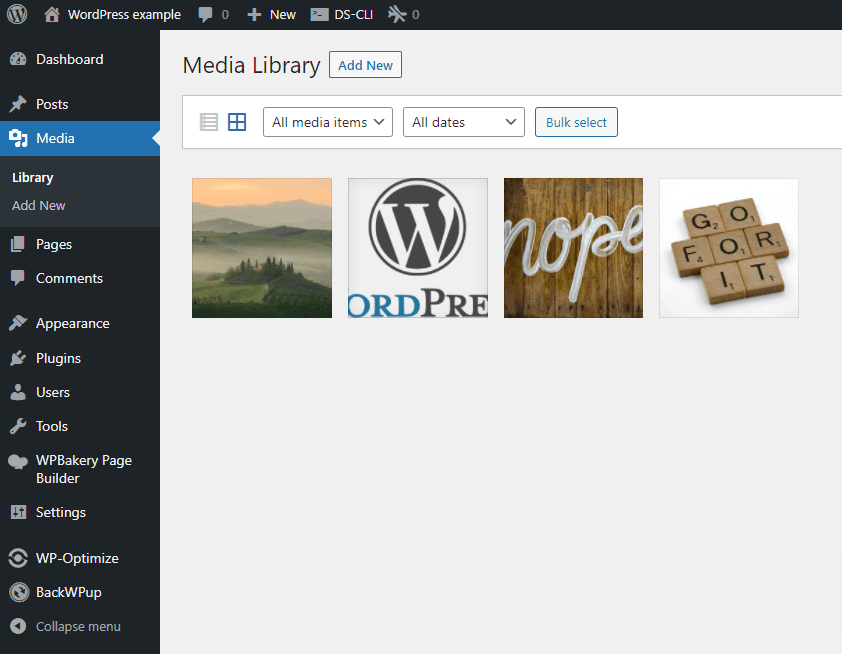The height and width of the screenshot is (654, 842).
Task: Click the Comments icon in sidebar
Action: [18, 278]
